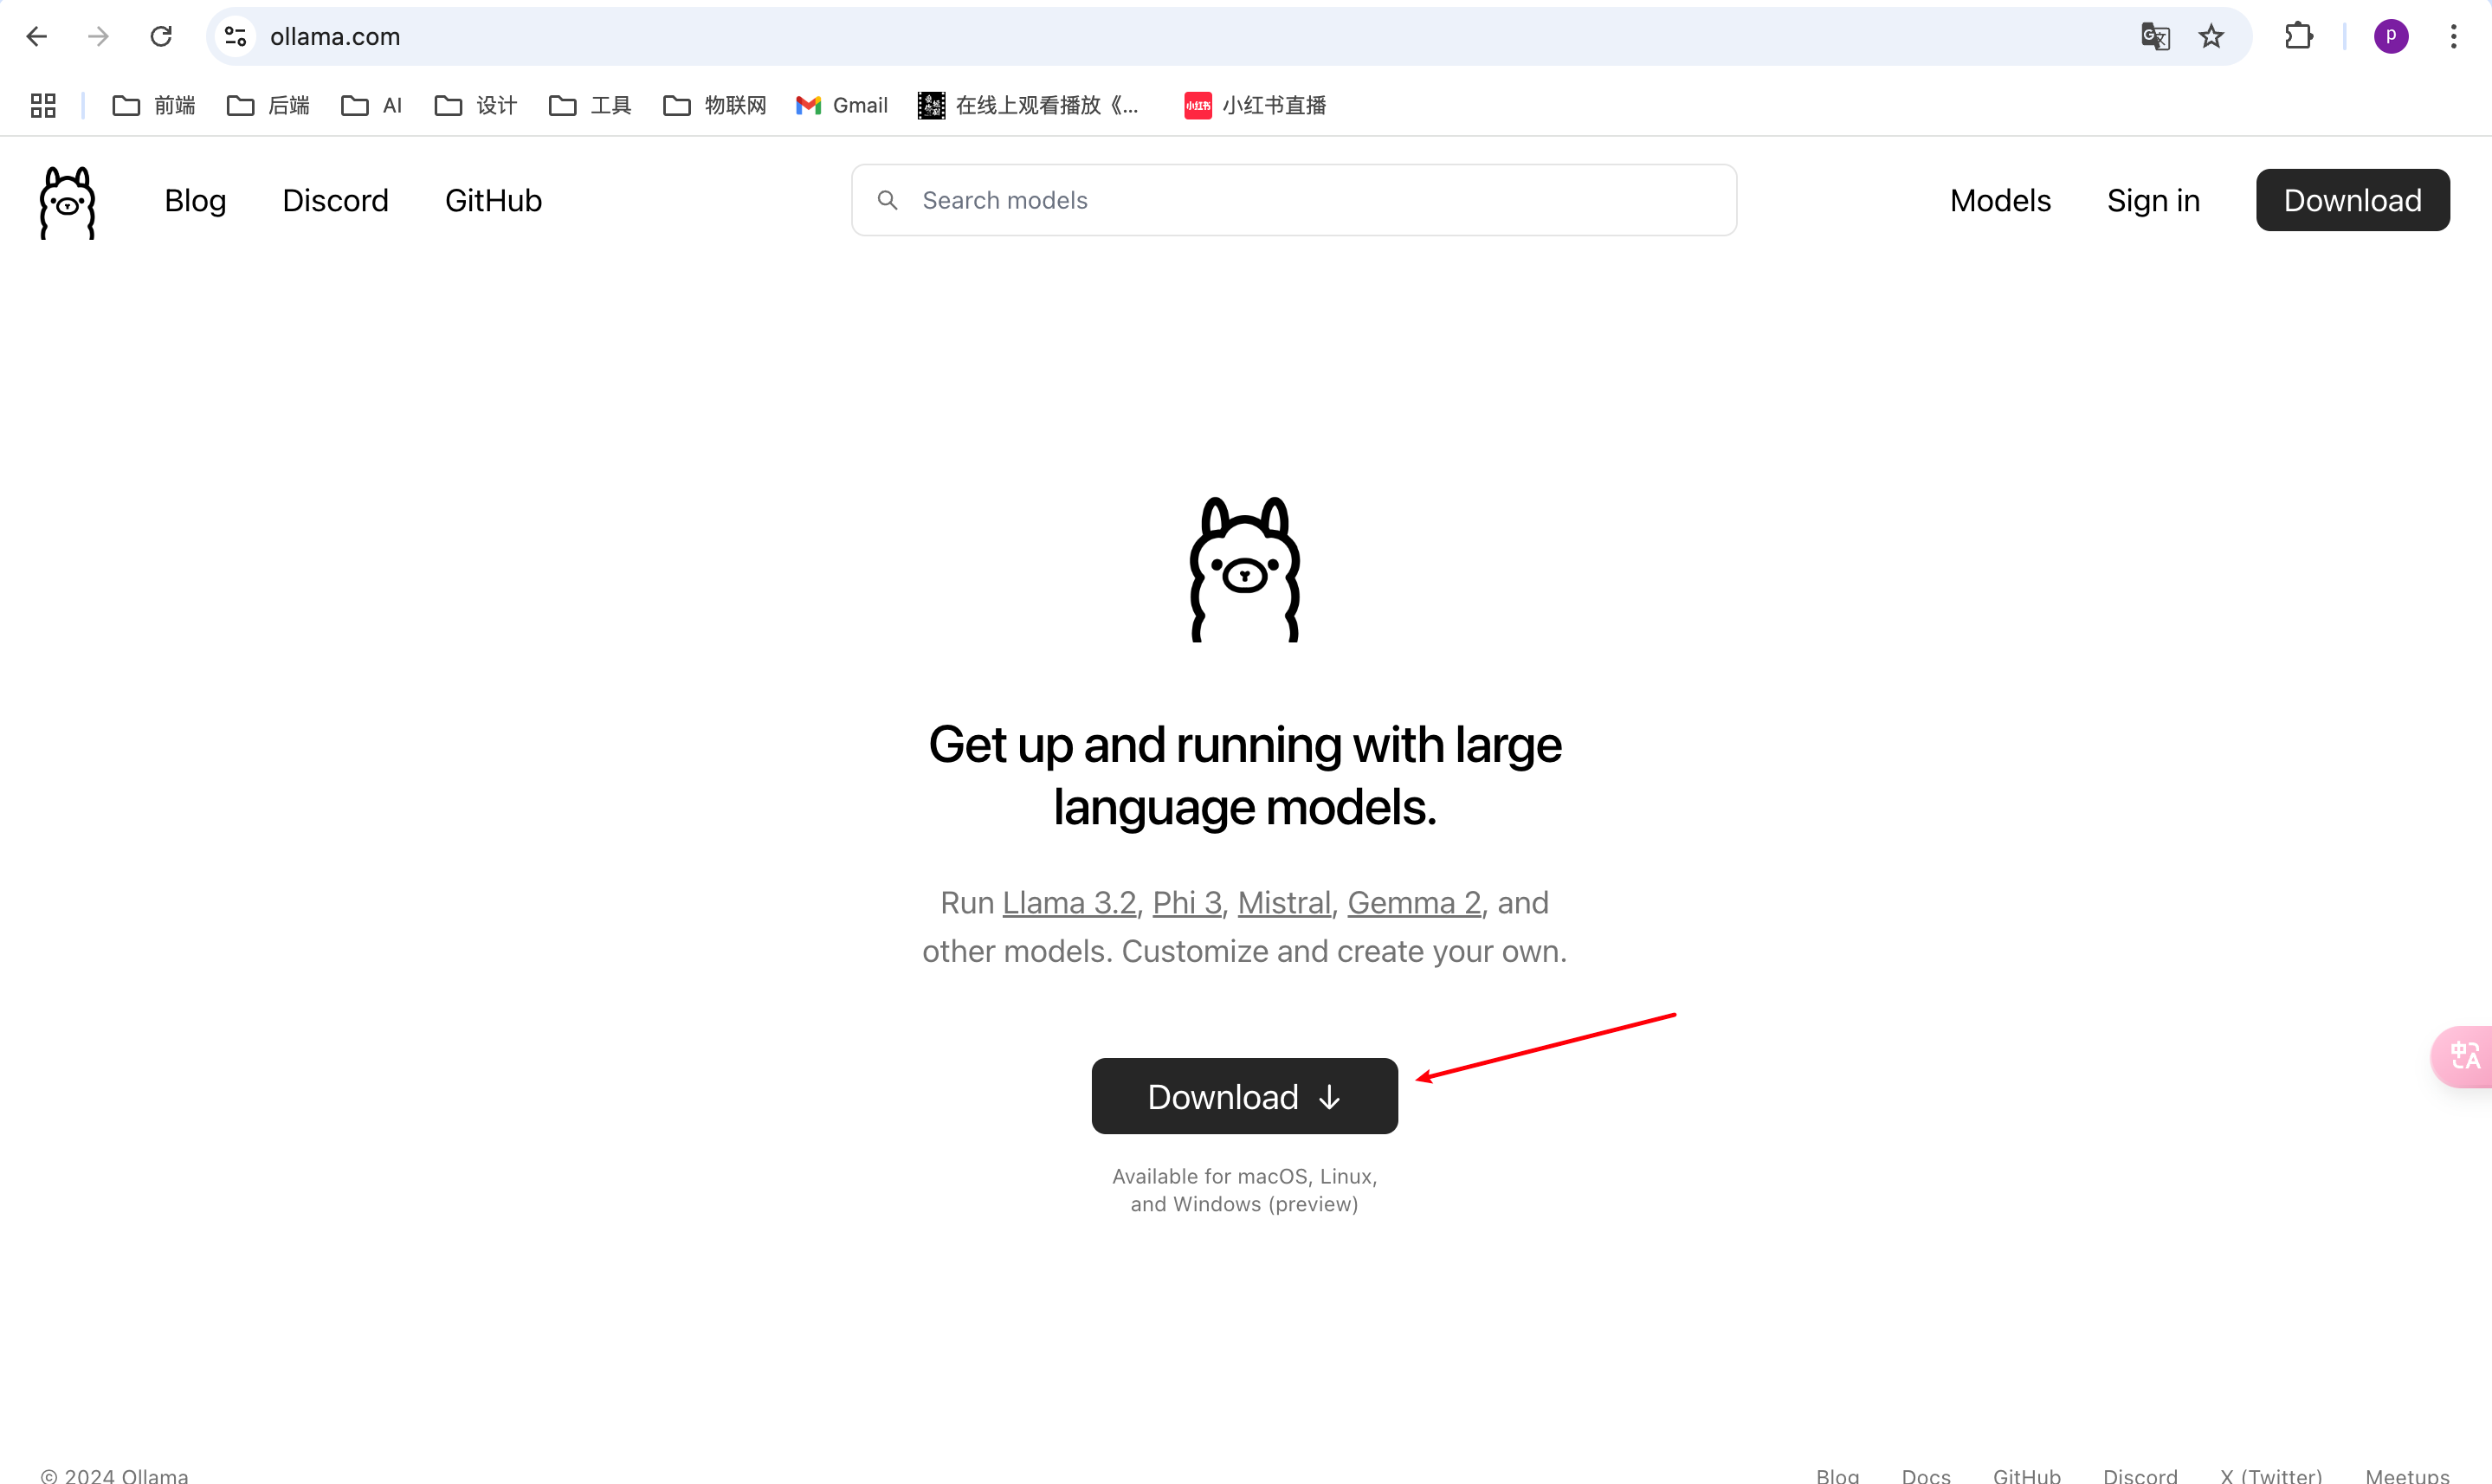Image resolution: width=2492 pixels, height=1484 pixels.
Task: Follow the Llama 3.2 link
Action: pos(1068,903)
